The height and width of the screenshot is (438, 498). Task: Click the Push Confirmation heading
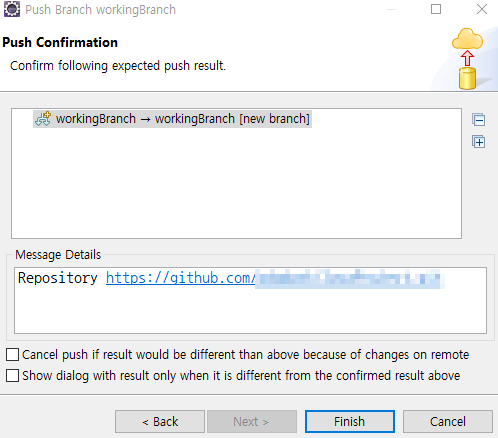60,43
